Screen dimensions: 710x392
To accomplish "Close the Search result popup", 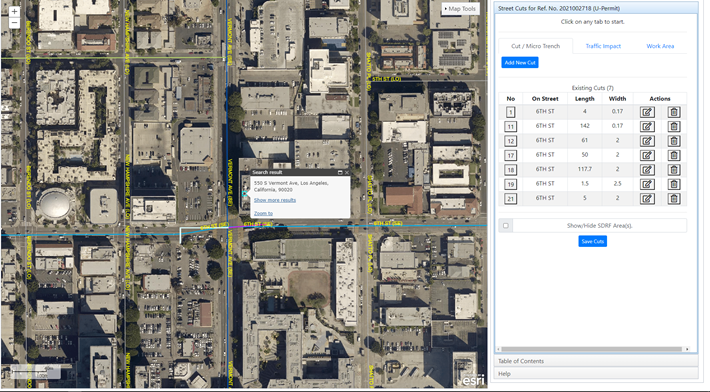I will tap(347, 172).
